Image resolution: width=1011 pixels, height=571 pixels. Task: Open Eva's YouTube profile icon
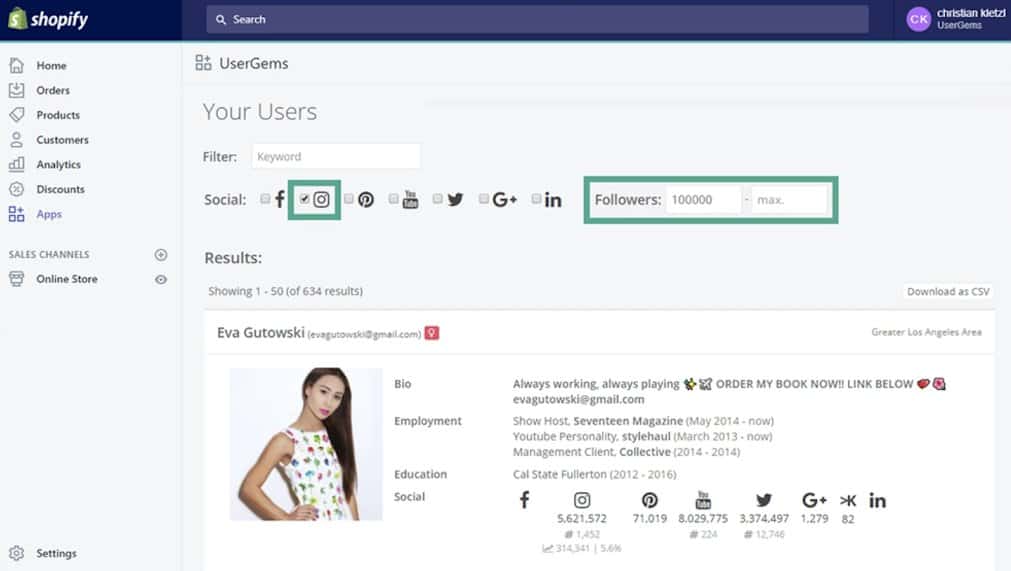(703, 499)
